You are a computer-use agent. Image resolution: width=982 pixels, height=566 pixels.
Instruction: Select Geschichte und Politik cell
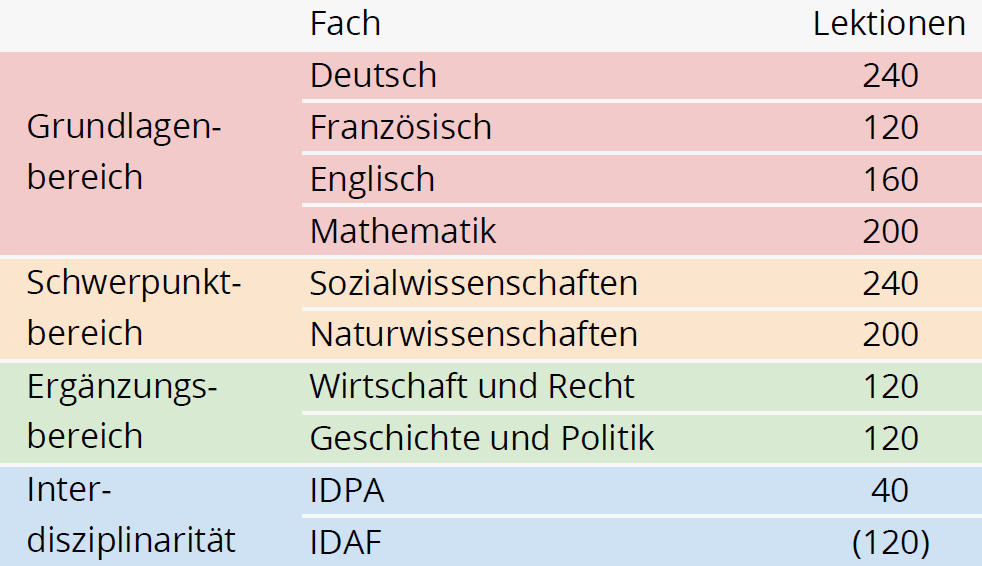[x=482, y=438]
